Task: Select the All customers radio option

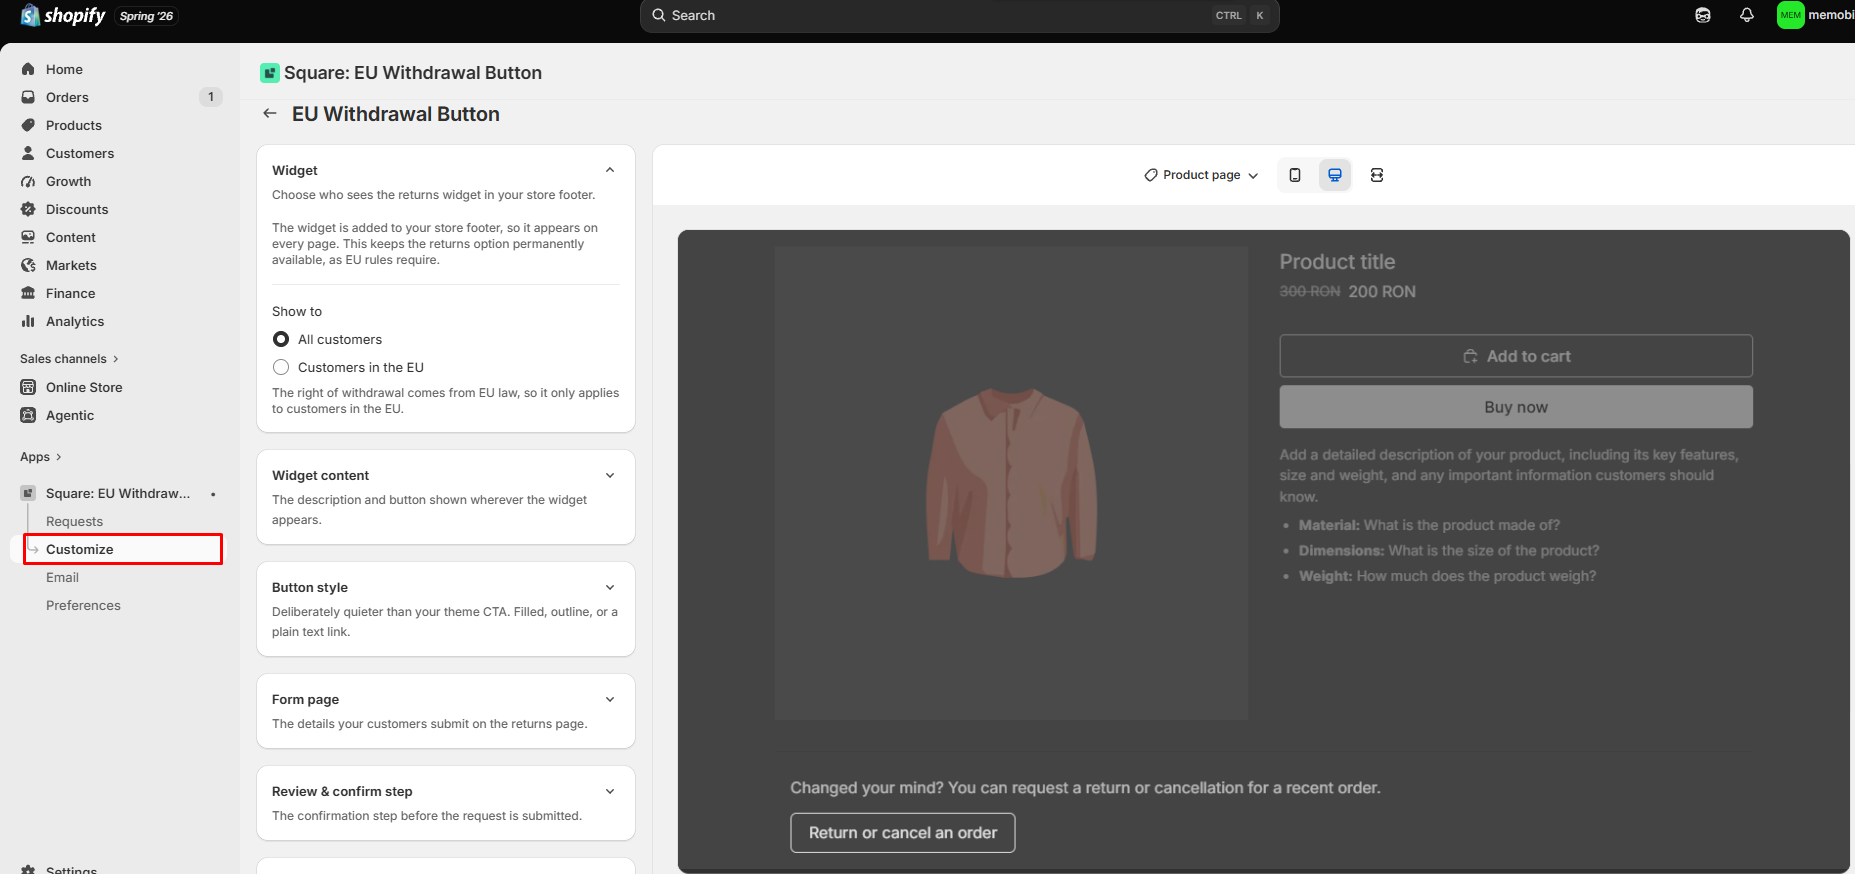Action: pos(281,340)
